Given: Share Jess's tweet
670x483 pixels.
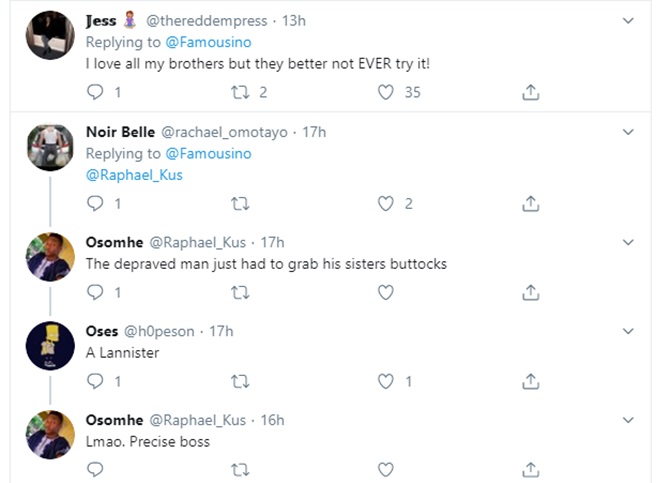Looking at the screenshot, I should (x=531, y=92).
